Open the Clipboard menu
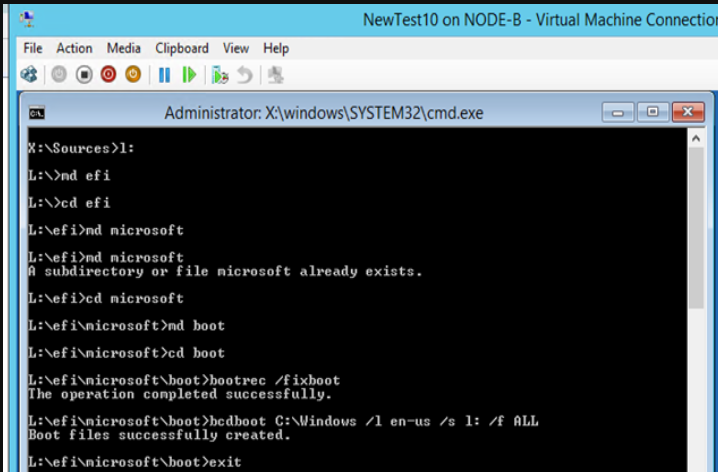 coord(182,48)
